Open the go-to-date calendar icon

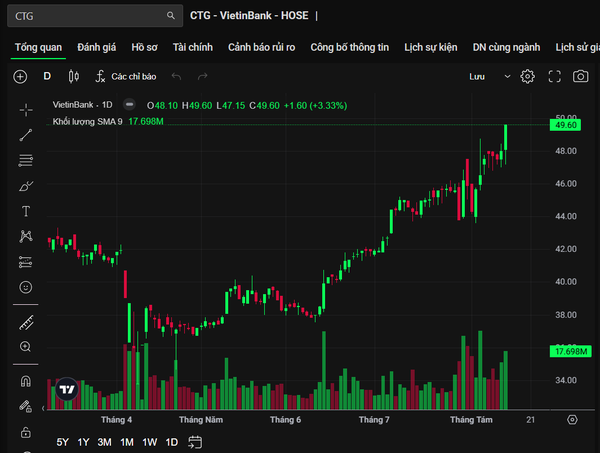click(x=195, y=442)
